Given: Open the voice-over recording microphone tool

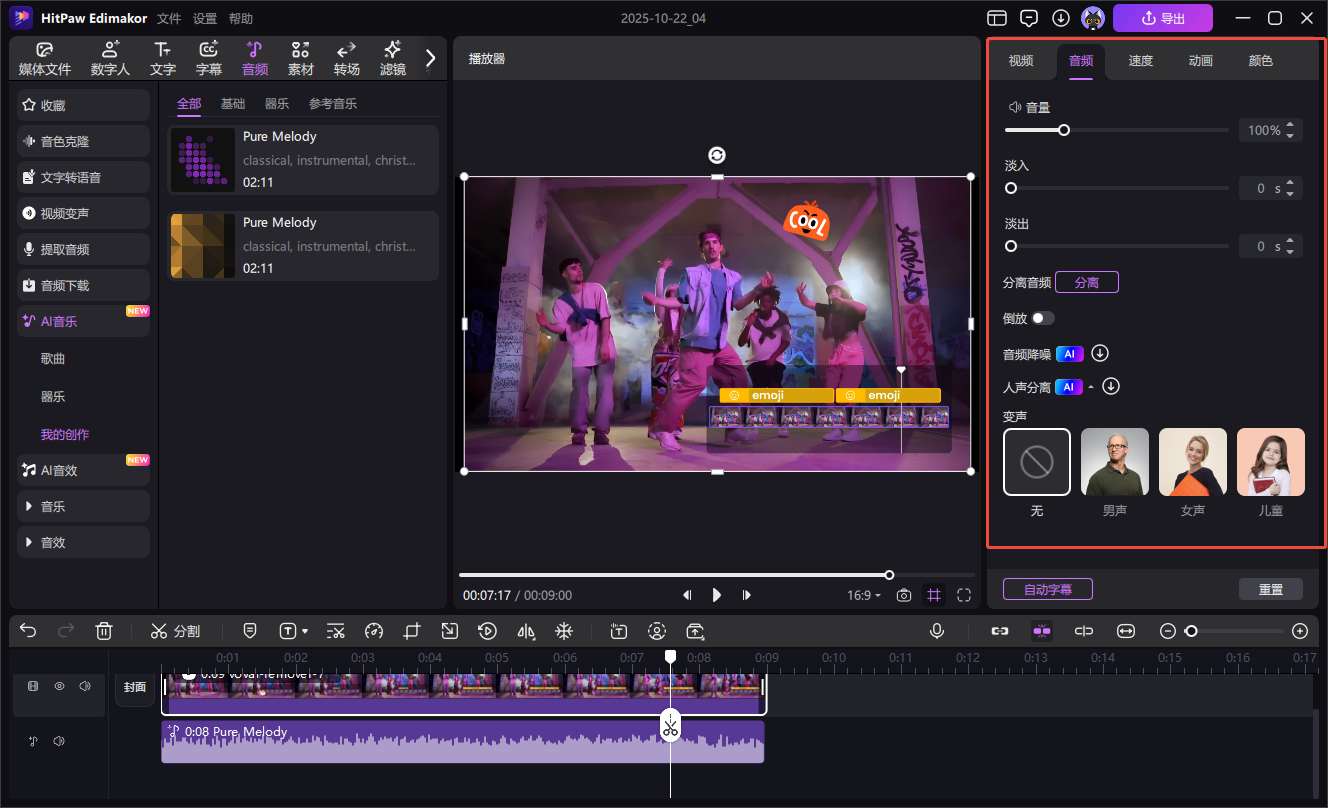Looking at the screenshot, I should tap(937, 630).
